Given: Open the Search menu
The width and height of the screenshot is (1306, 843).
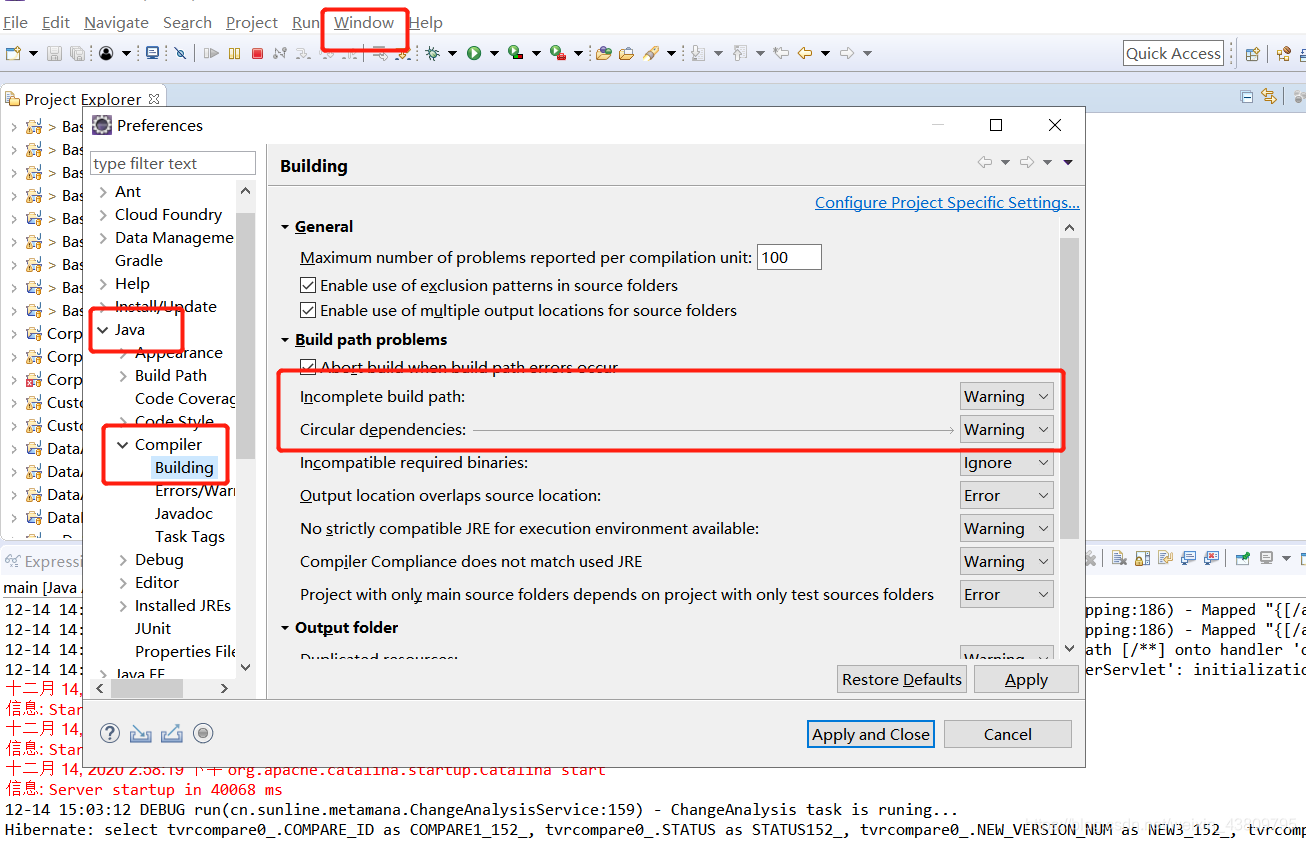Looking at the screenshot, I should pos(187,22).
